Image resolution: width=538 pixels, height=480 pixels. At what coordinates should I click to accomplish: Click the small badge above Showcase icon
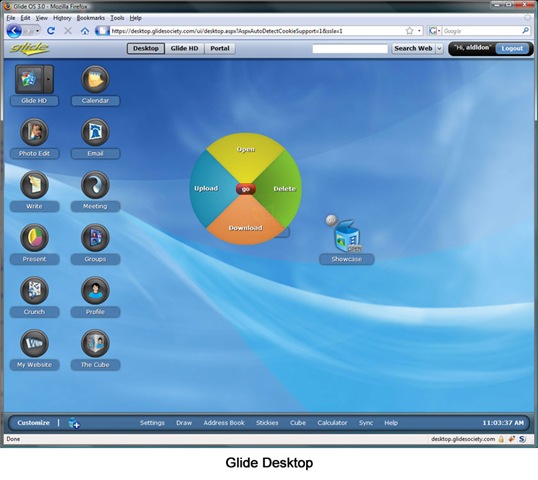331,220
